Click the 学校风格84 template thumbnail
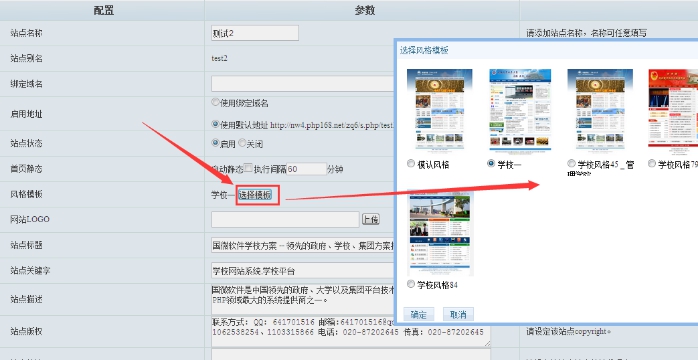Viewport: 698px width, 360px height. (x=440, y=232)
